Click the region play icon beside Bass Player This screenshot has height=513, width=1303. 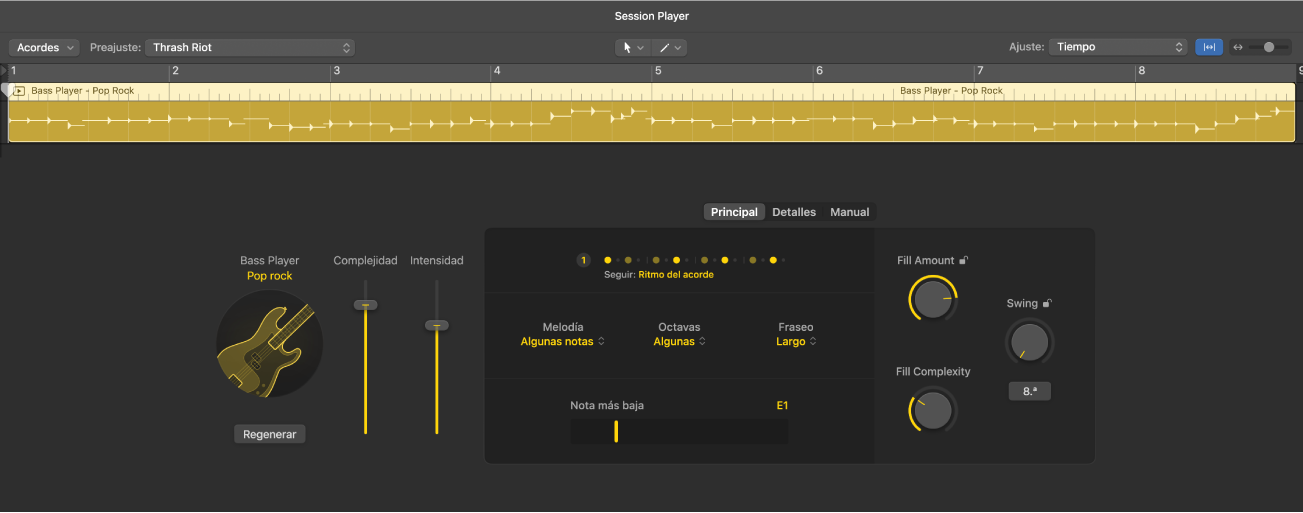(19, 91)
